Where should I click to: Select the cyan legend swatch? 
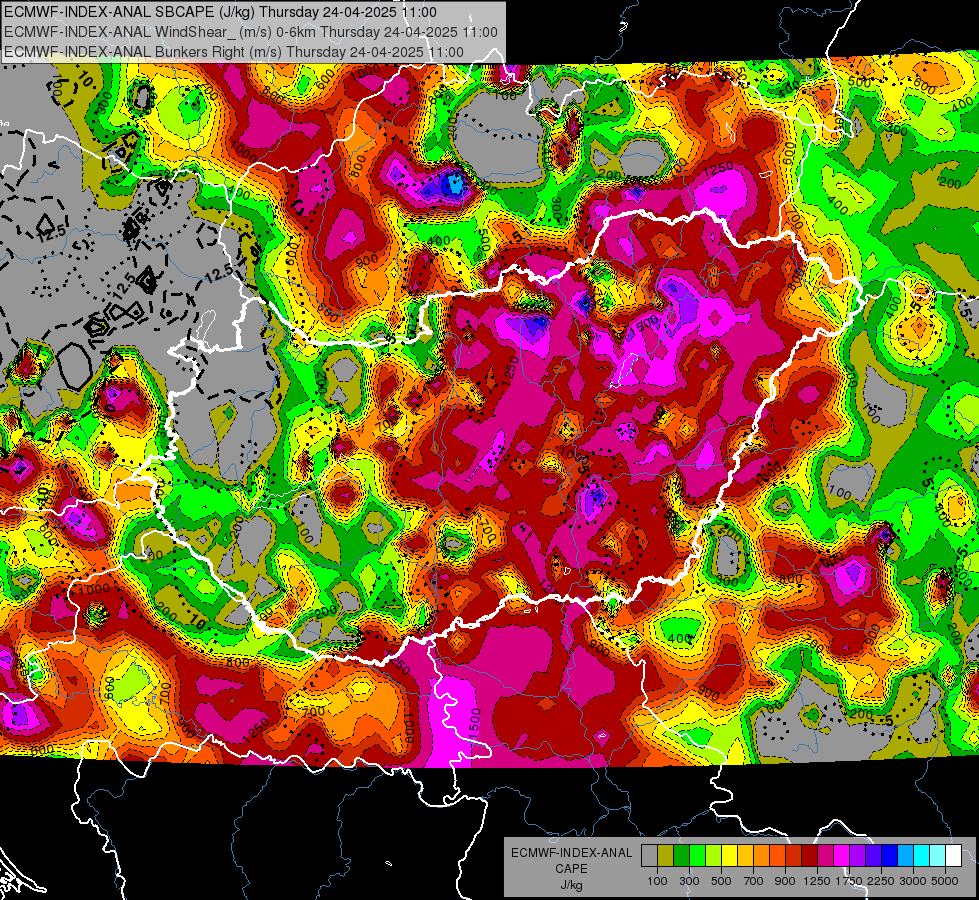pos(922,856)
